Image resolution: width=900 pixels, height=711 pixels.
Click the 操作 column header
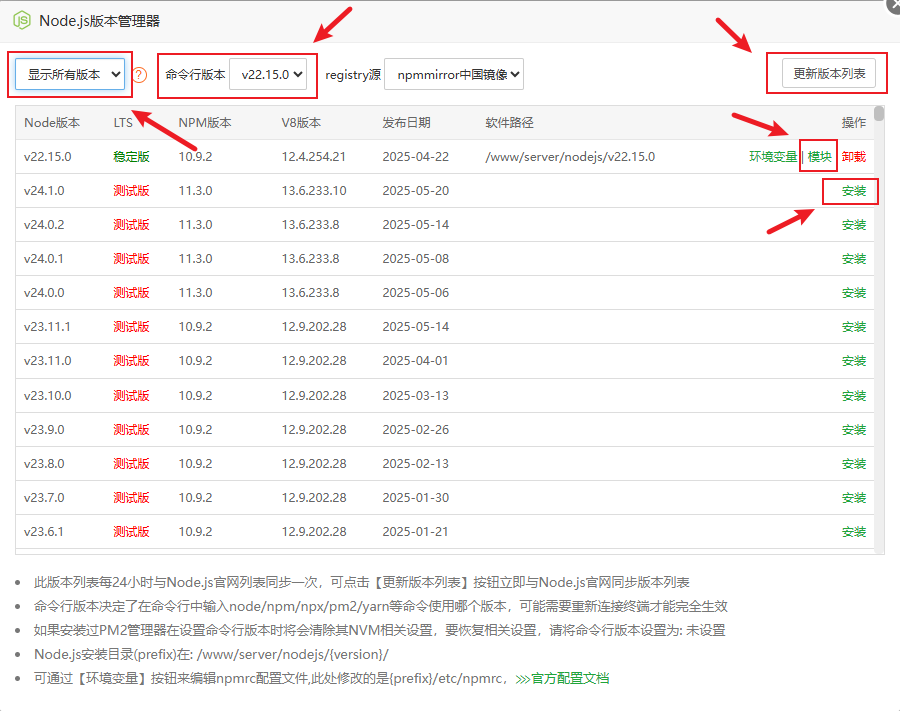pos(854,123)
